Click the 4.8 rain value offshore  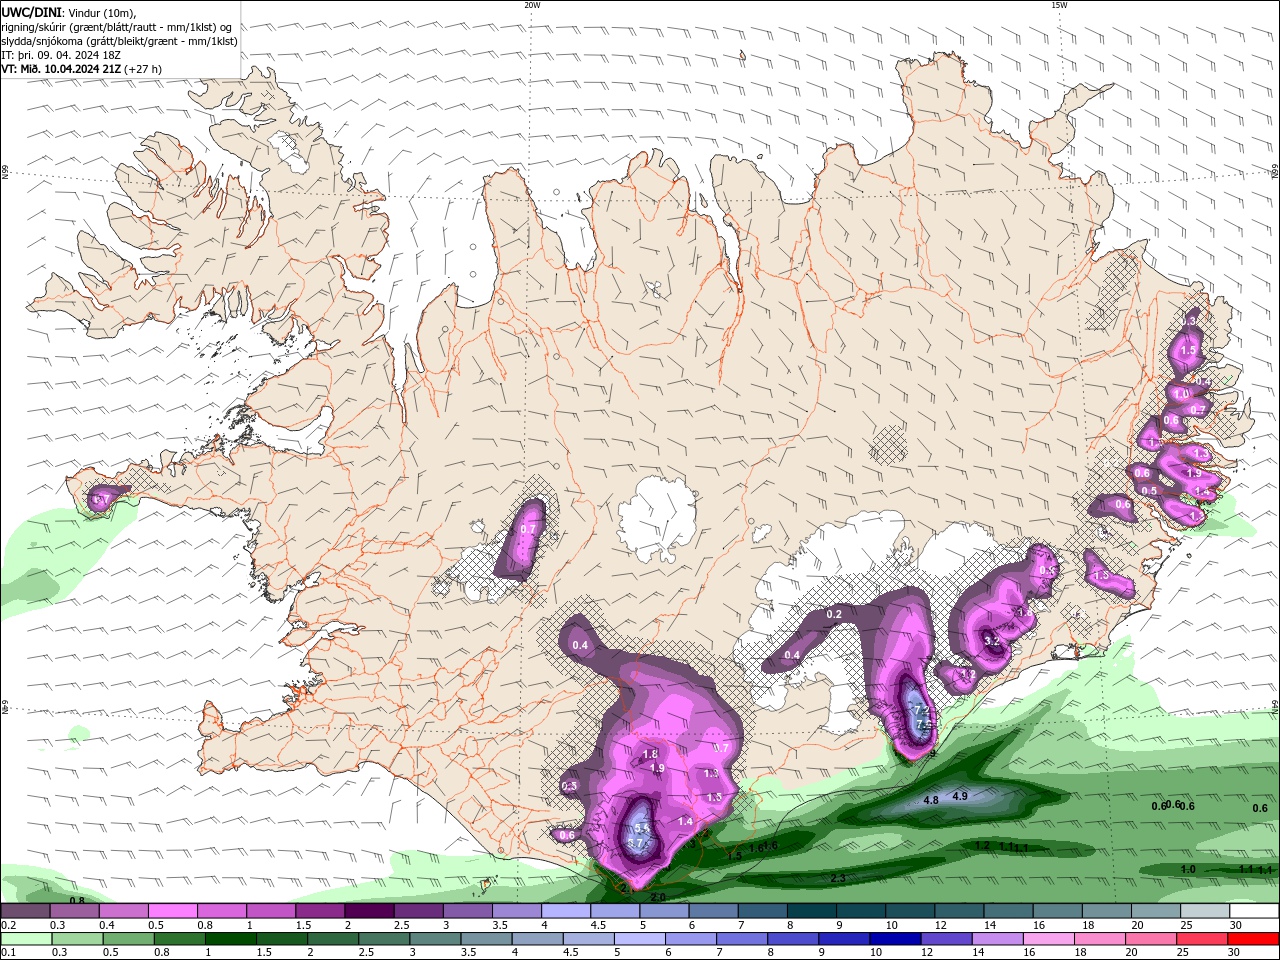(930, 801)
